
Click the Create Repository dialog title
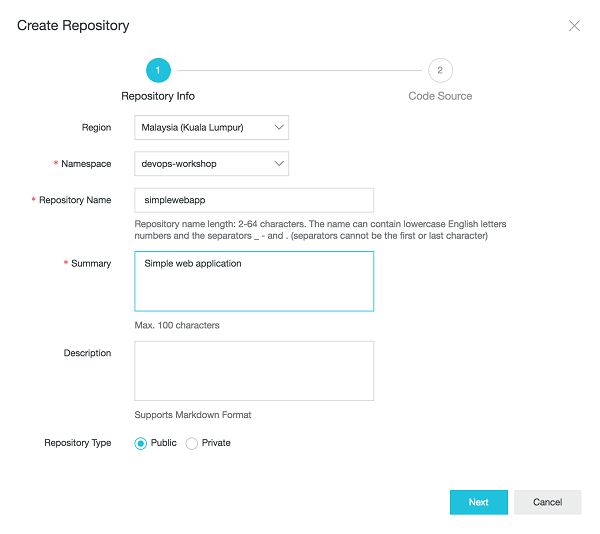coord(73,25)
